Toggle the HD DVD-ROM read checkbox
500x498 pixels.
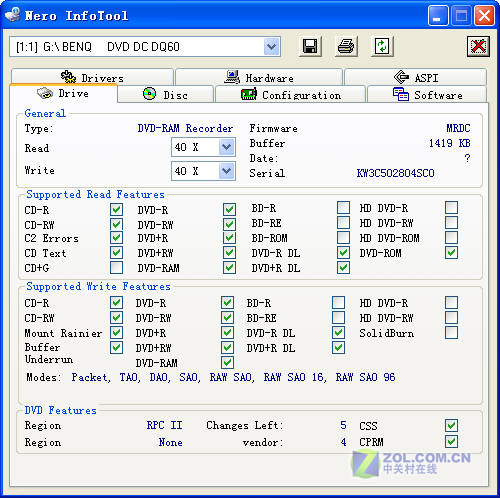451,237
